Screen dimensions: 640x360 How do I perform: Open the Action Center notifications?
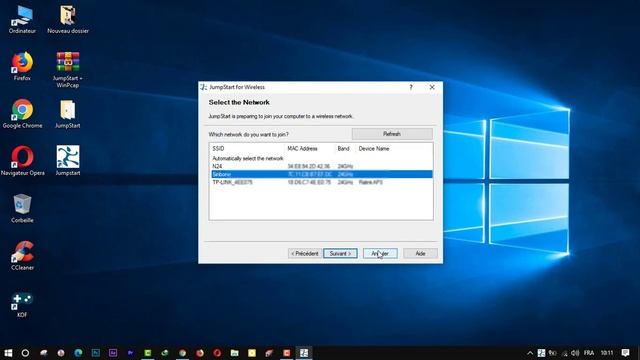coord(625,353)
